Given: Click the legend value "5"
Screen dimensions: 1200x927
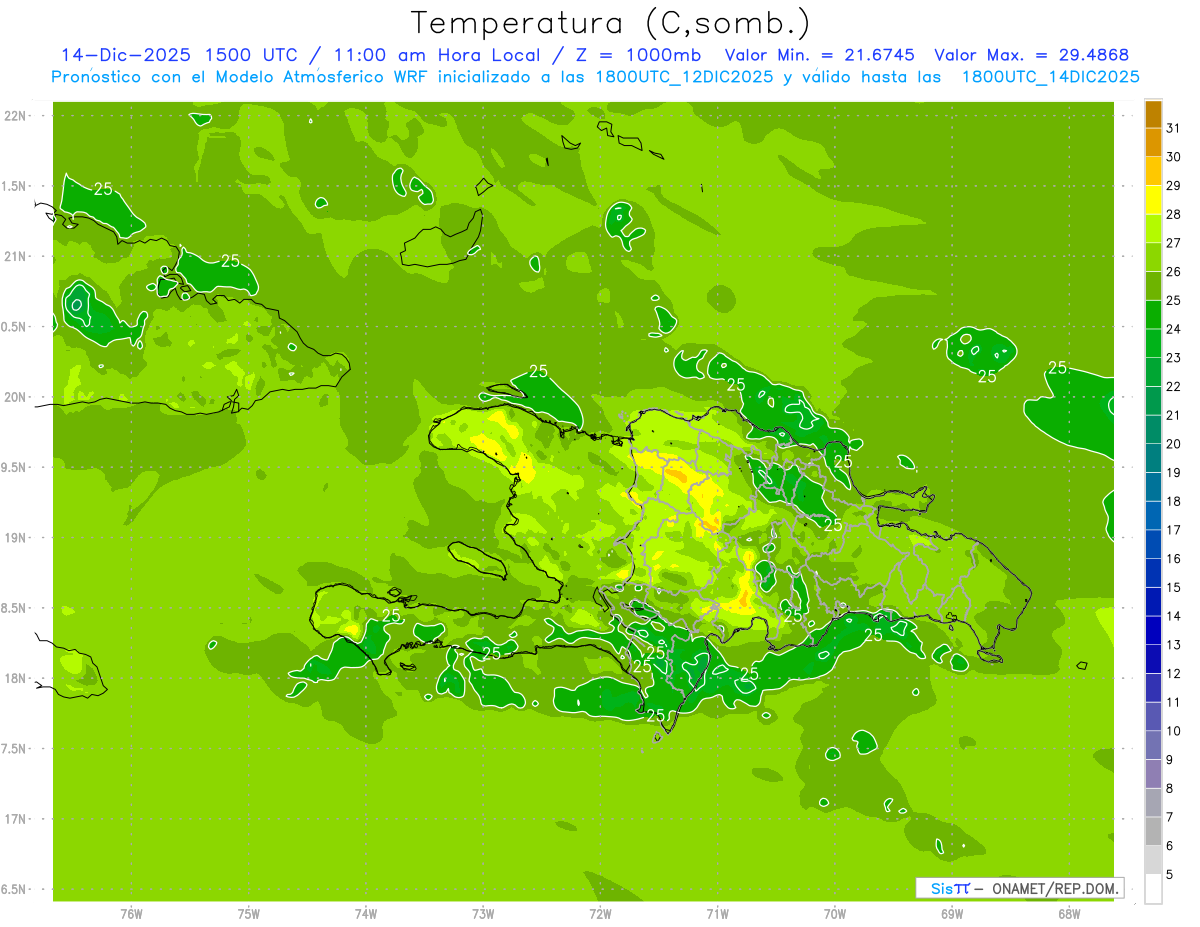Looking at the screenshot, I should click(1170, 874).
